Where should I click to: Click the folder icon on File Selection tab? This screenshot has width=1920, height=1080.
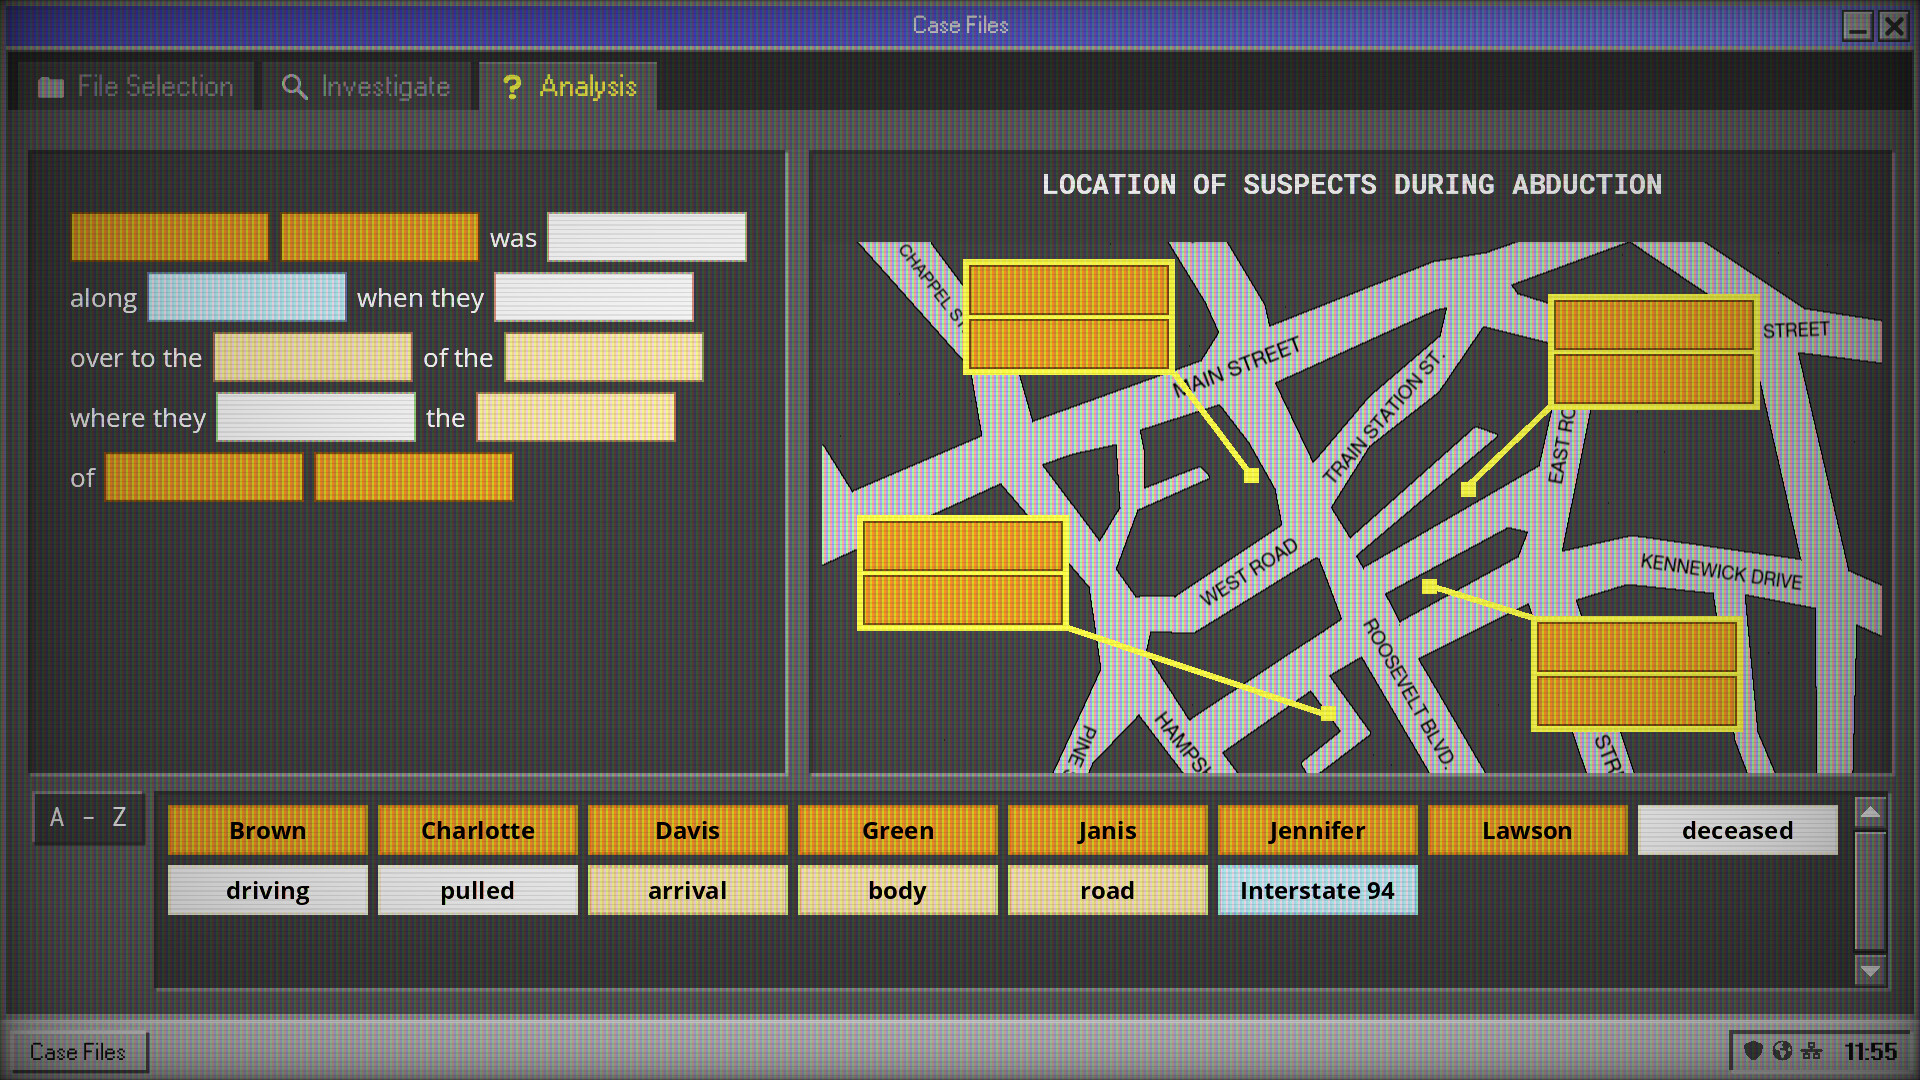point(50,86)
